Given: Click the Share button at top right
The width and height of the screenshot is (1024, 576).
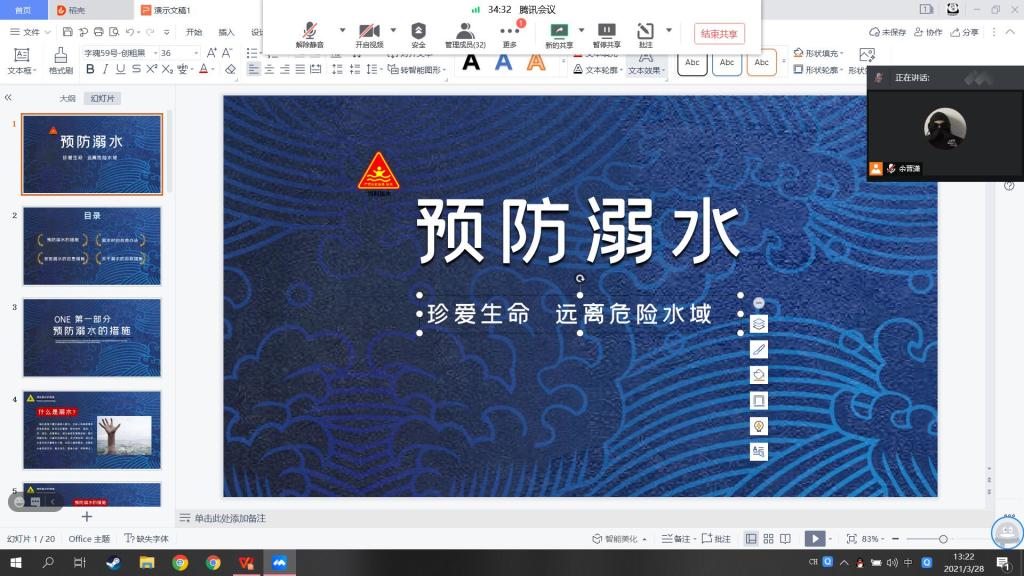Looking at the screenshot, I should [x=966, y=32].
